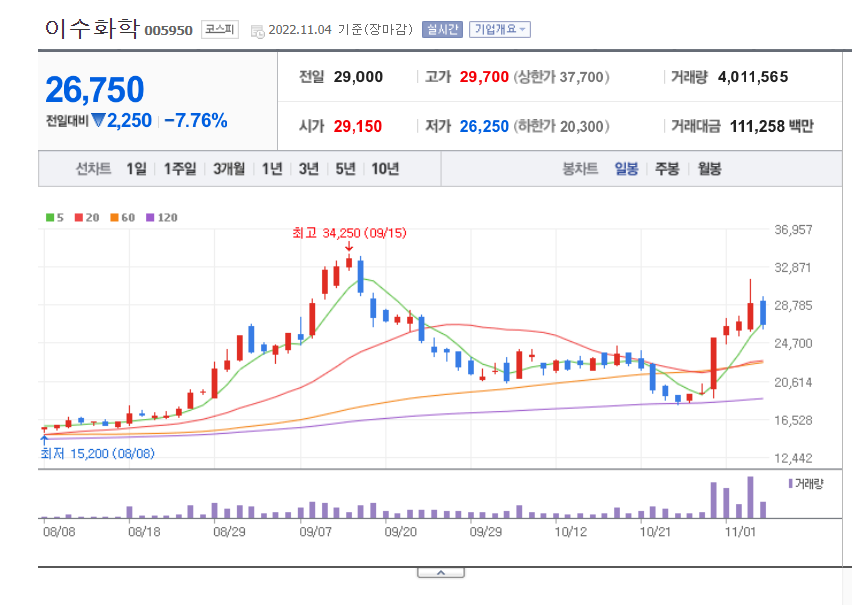852x605 pixels.
Task: Click the 고가 value 29,700
Action: tap(484, 77)
